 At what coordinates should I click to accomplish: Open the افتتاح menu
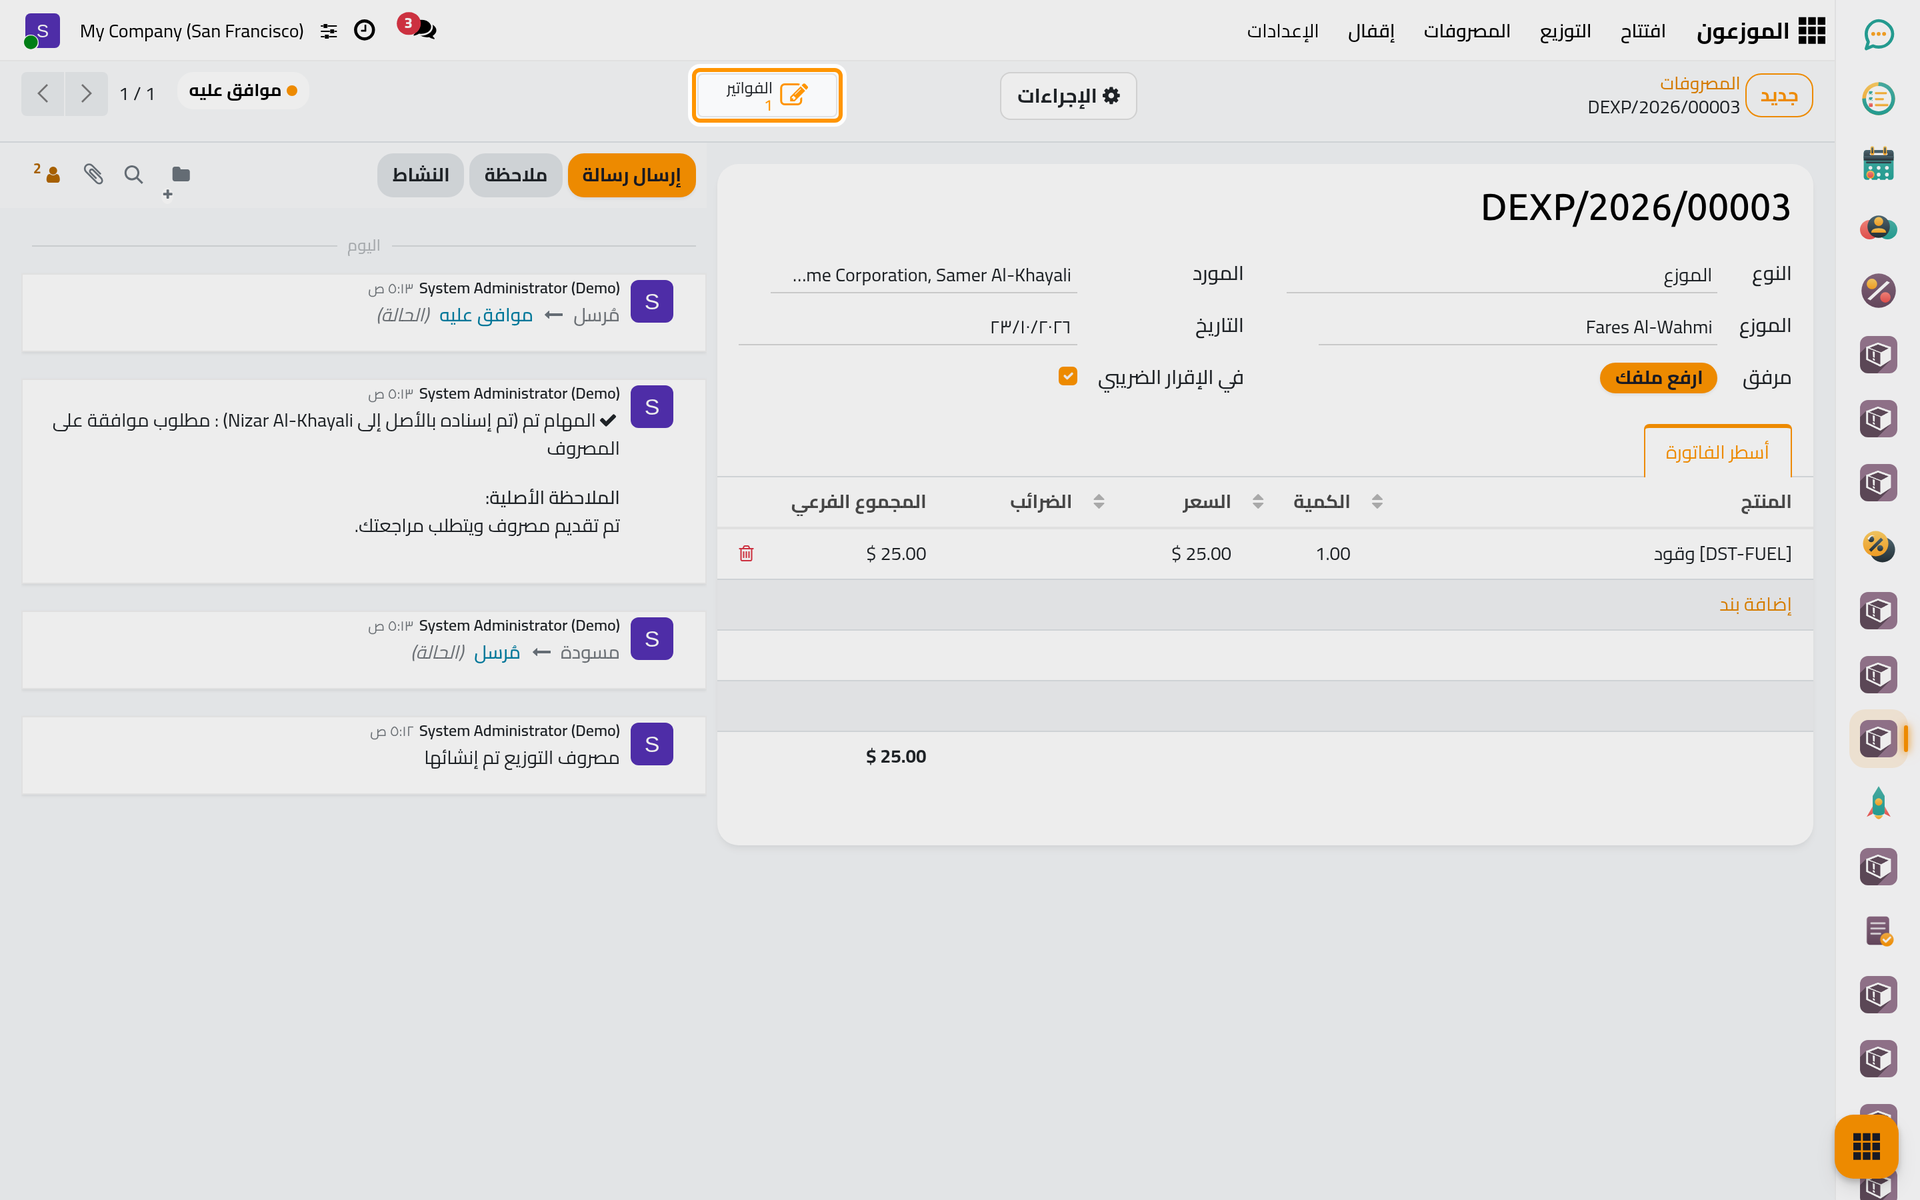tap(1643, 31)
